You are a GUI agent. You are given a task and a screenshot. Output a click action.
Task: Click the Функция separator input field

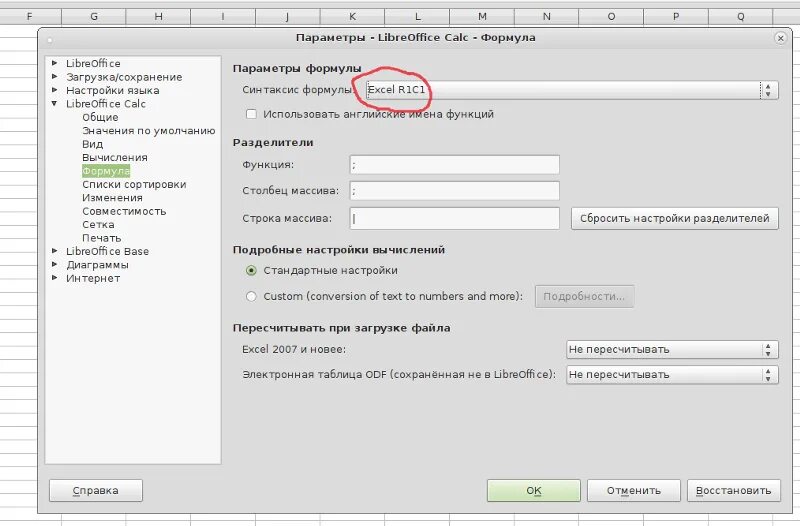click(x=455, y=165)
